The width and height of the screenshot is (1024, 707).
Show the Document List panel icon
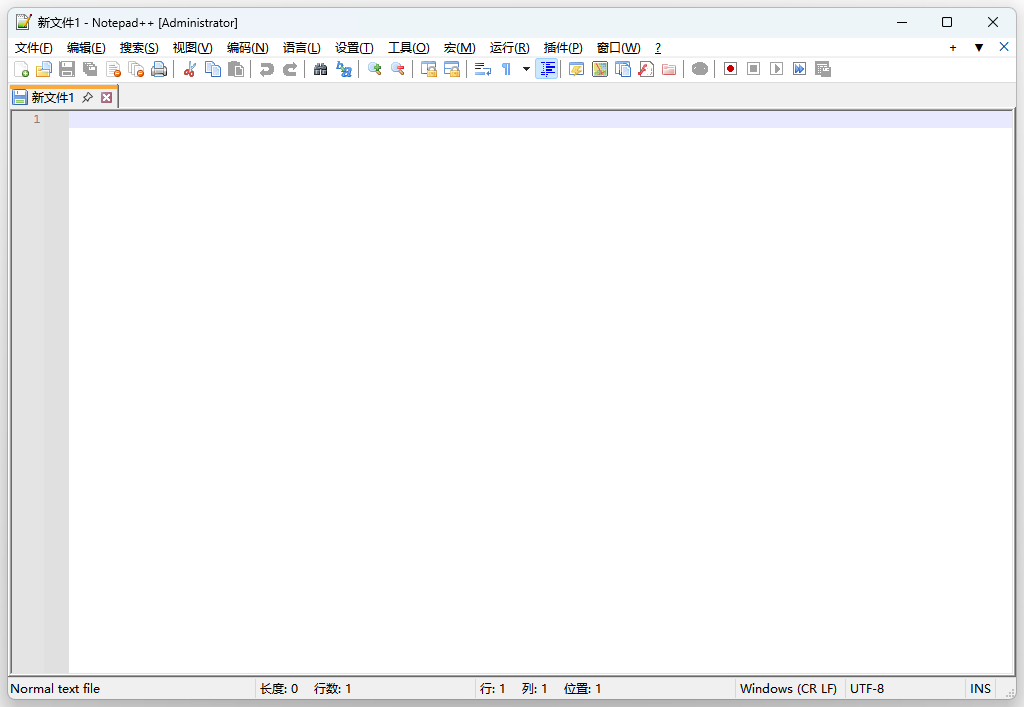[x=622, y=69]
